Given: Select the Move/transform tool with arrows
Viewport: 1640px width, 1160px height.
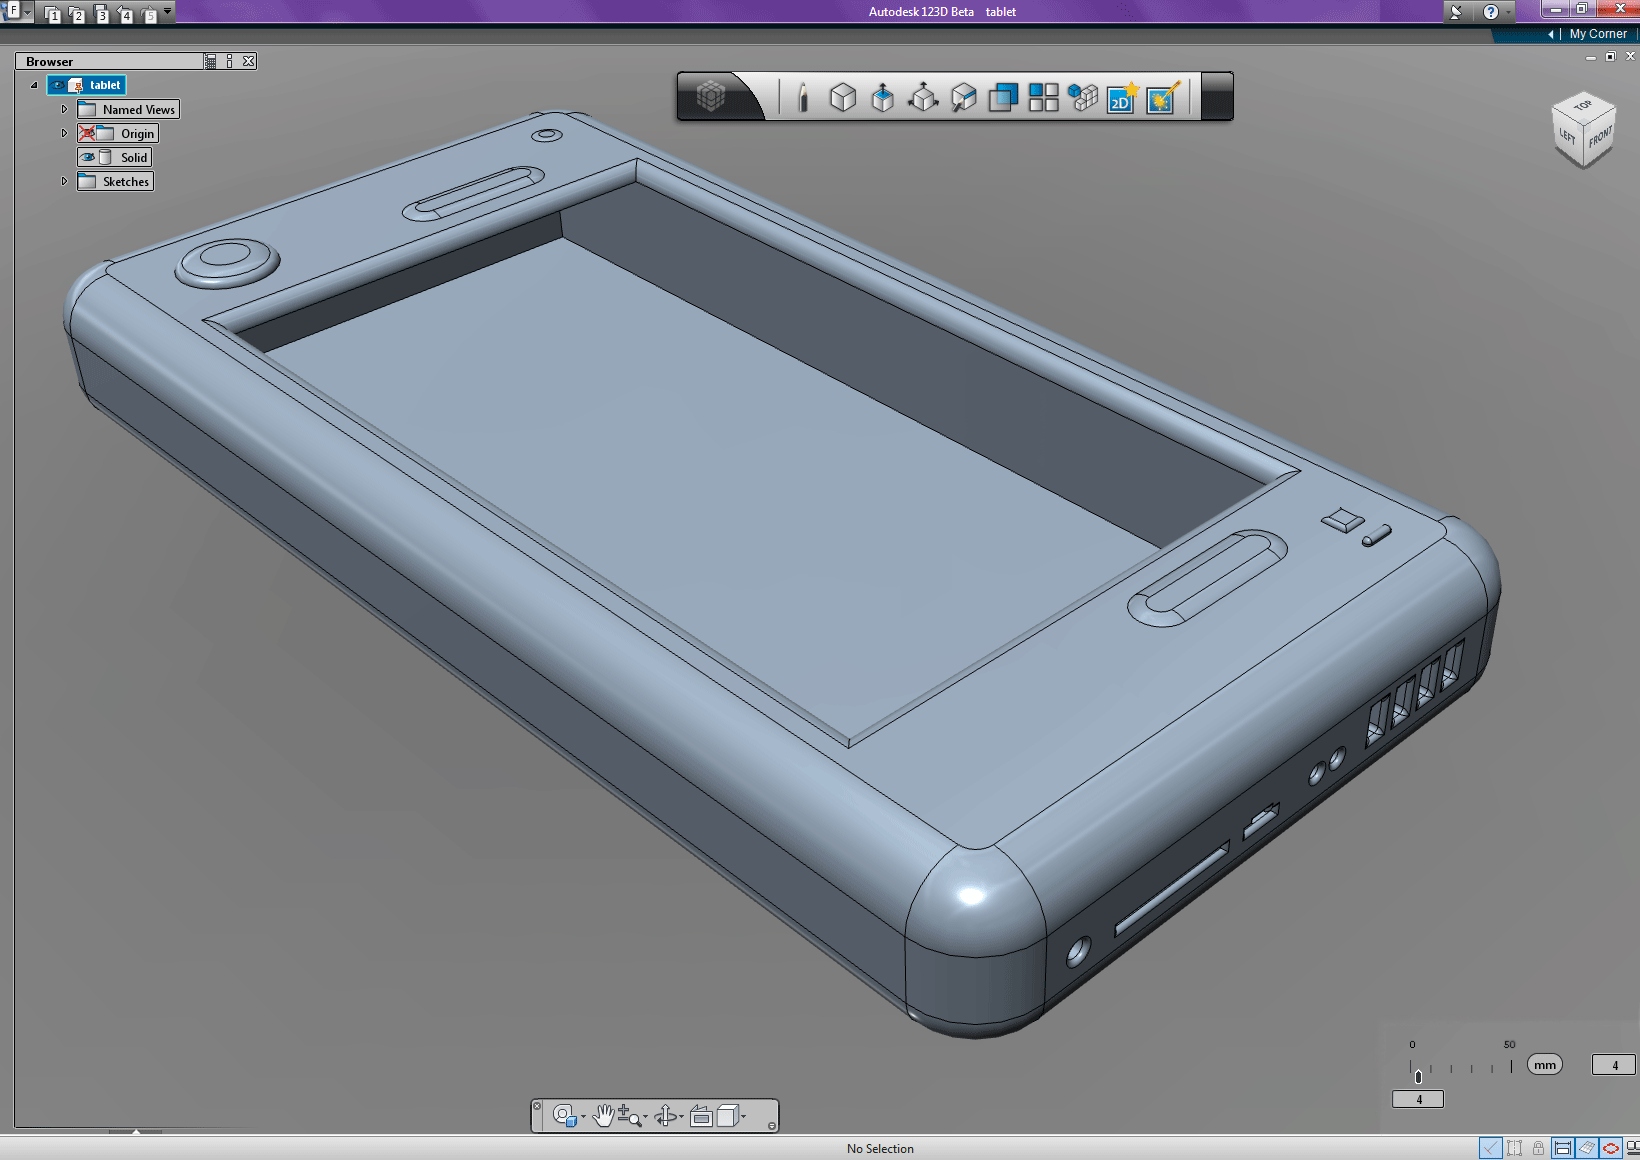Looking at the screenshot, I should pos(923,97).
